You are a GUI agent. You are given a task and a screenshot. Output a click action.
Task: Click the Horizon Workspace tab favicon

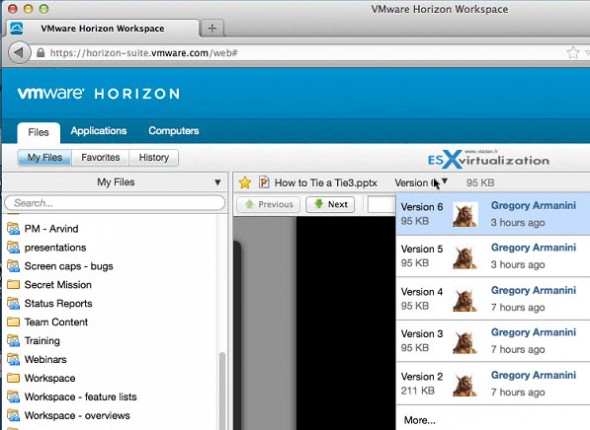pyautogui.click(x=16, y=28)
